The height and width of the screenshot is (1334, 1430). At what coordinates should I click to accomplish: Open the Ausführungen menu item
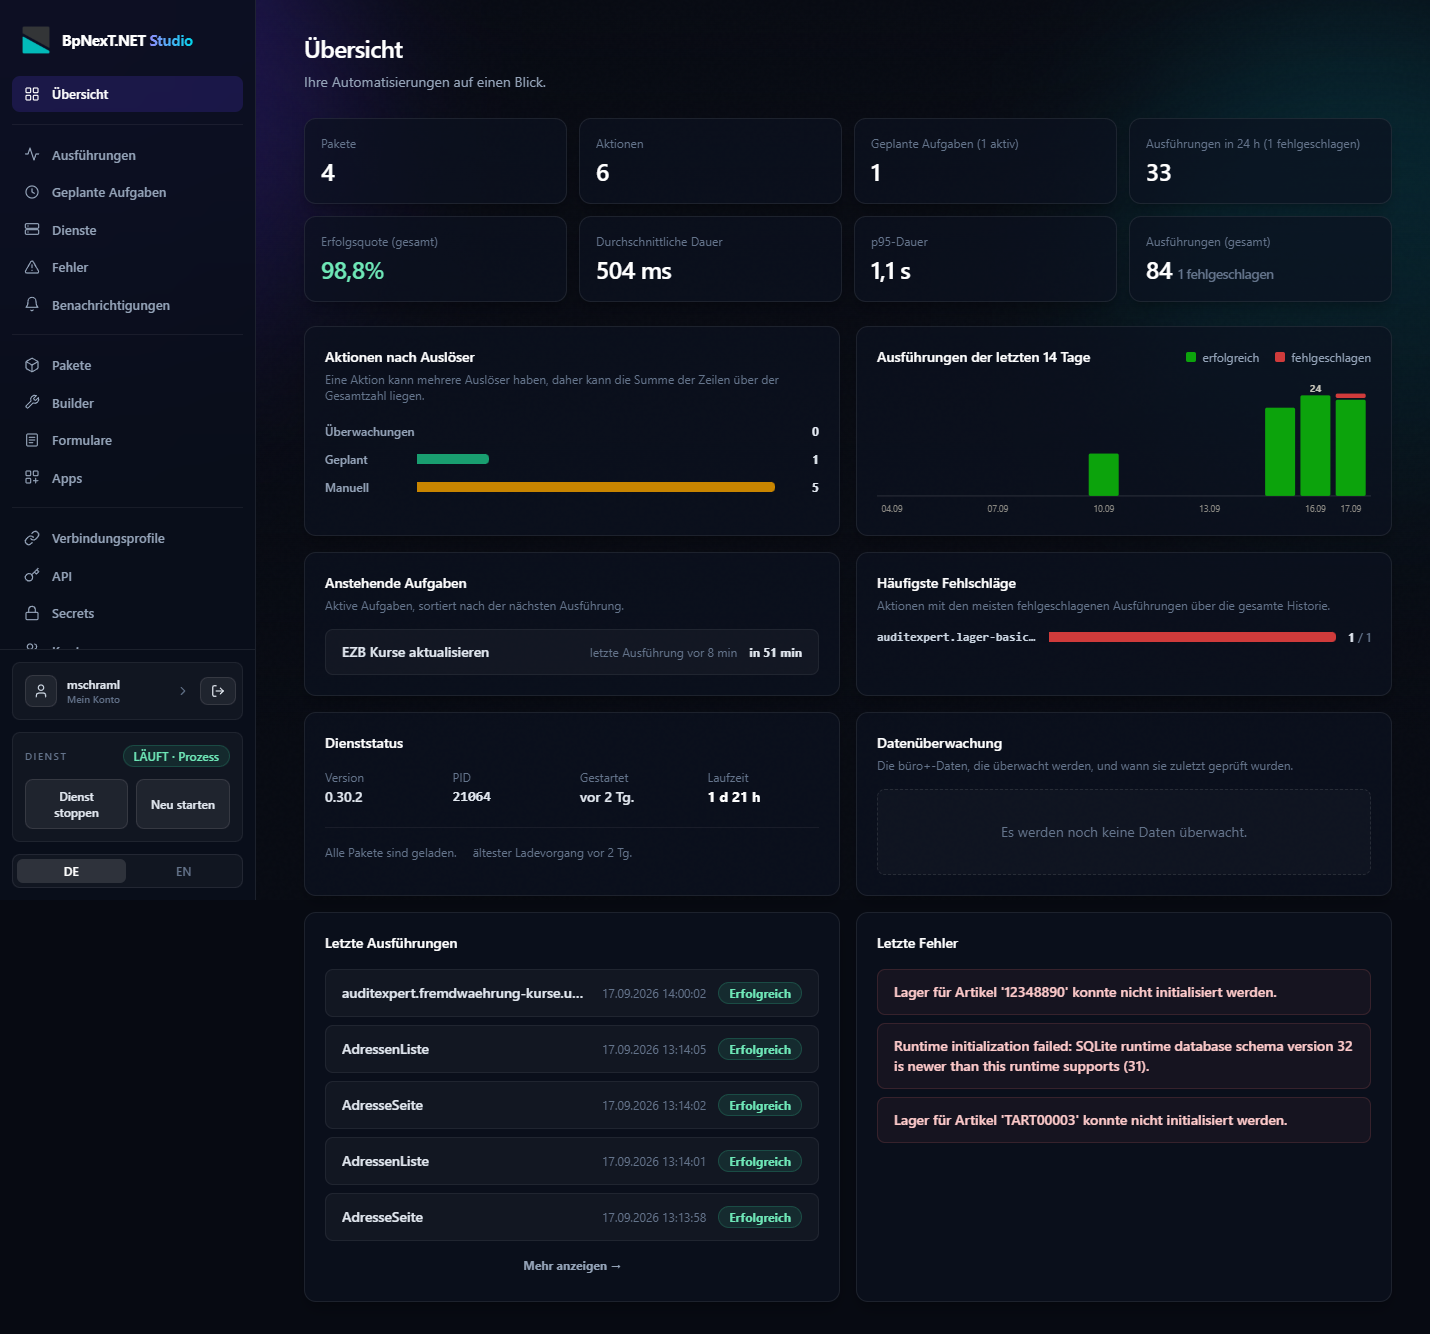127,155
